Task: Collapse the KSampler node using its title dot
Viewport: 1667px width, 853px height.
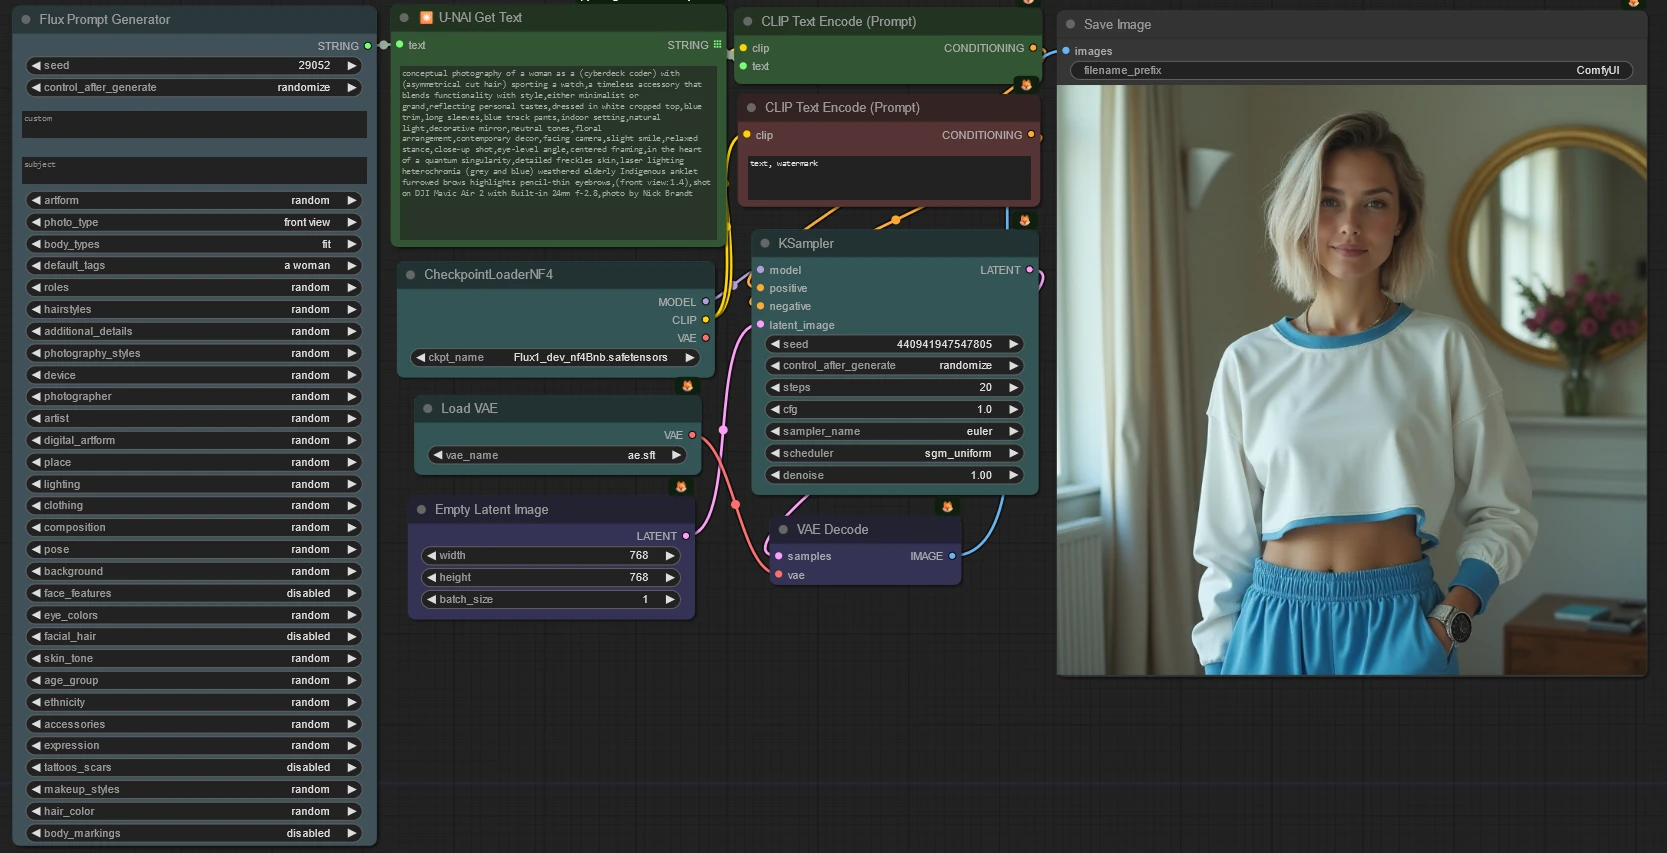Action: [765, 243]
